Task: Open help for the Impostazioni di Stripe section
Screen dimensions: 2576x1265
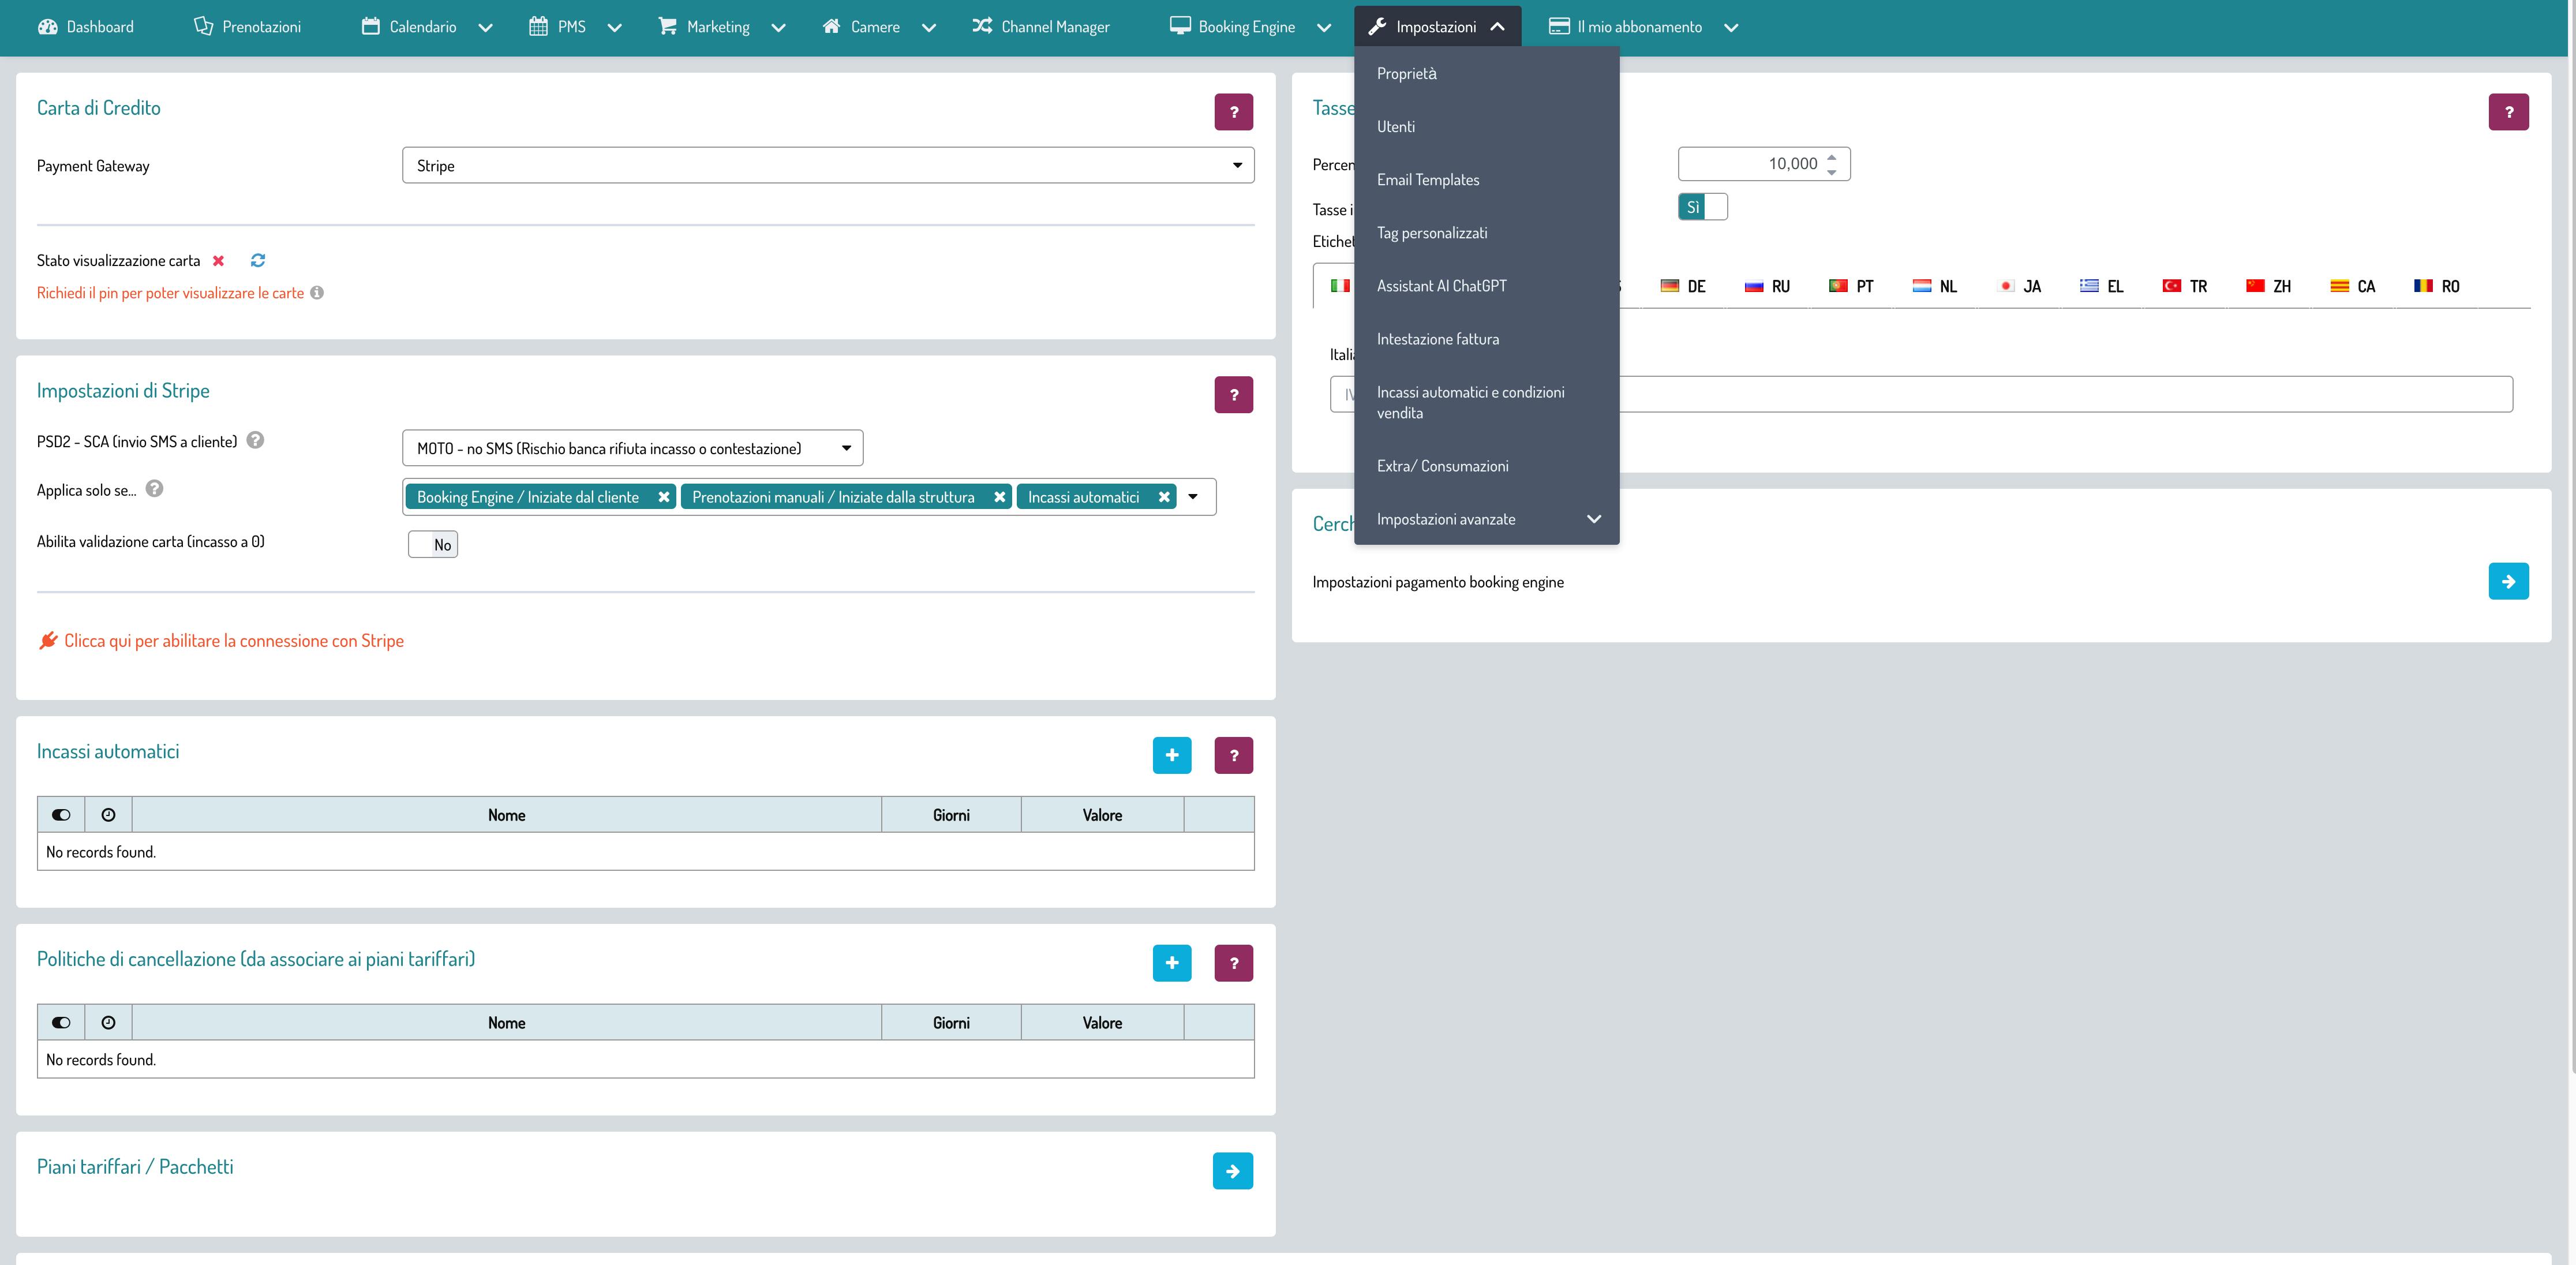Action: click(x=1233, y=395)
